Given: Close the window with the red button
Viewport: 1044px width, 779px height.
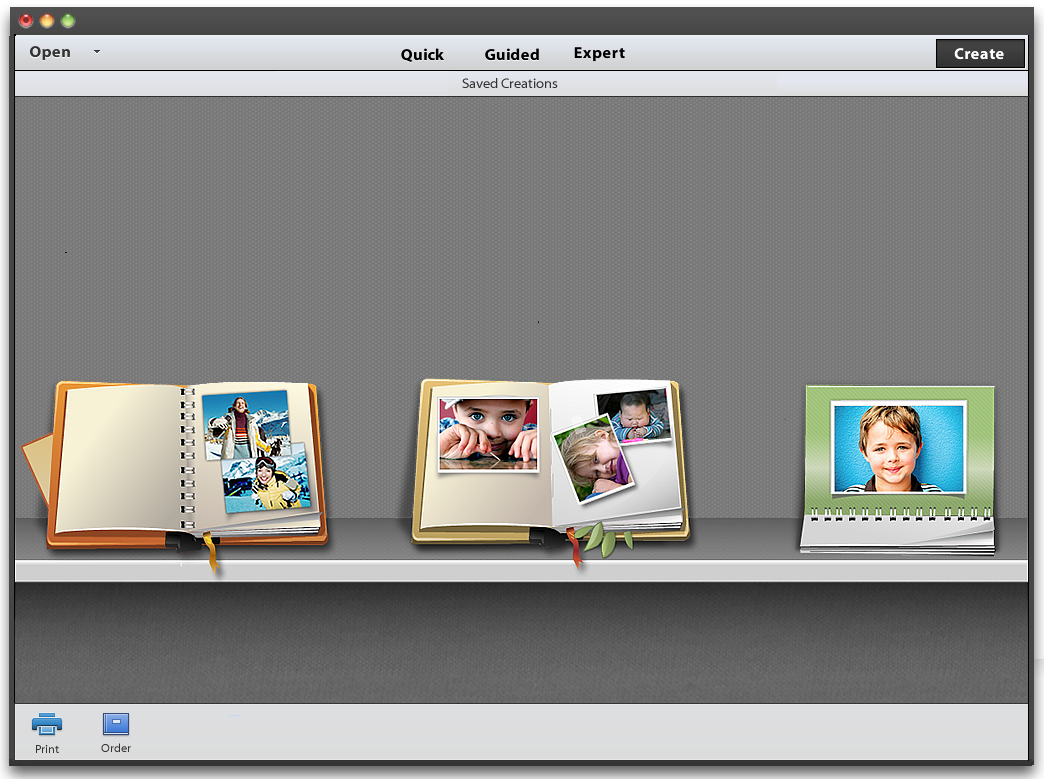Looking at the screenshot, I should point(26,21).
